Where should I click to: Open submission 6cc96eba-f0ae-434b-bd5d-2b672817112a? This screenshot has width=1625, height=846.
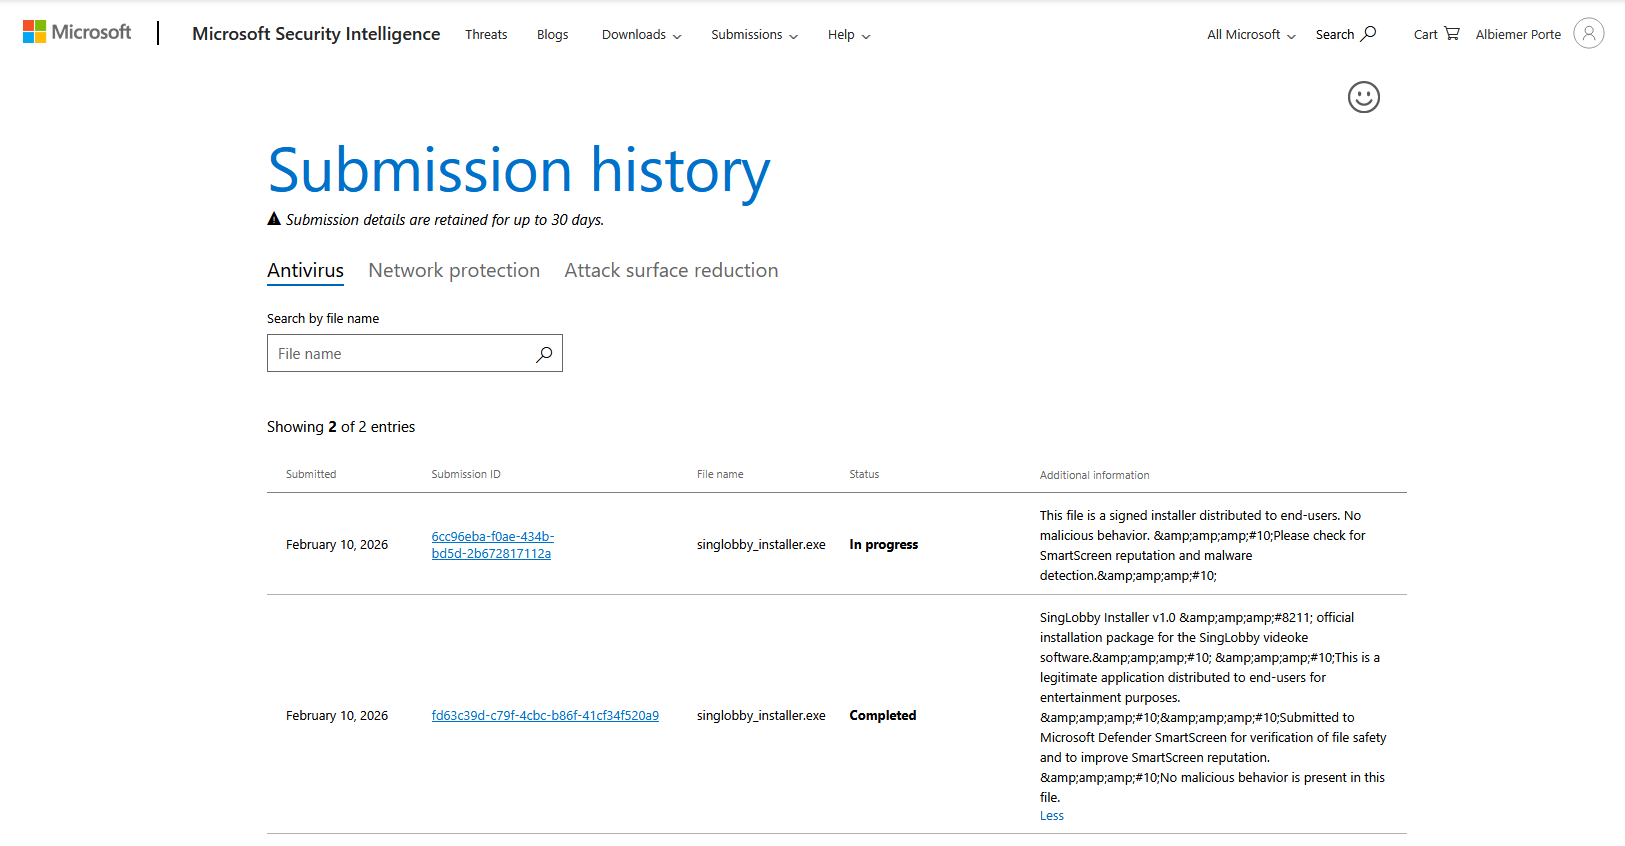pos(493,545)
